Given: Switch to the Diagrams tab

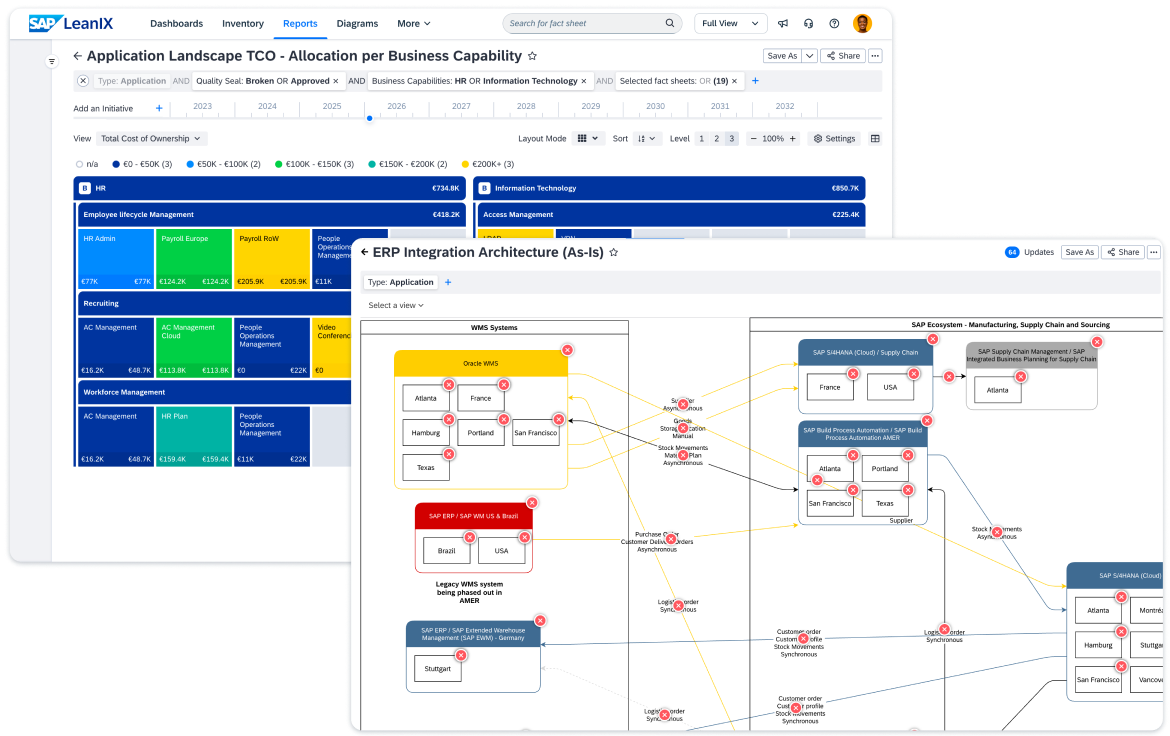Looking at the screenshot, I should point(357,23).
